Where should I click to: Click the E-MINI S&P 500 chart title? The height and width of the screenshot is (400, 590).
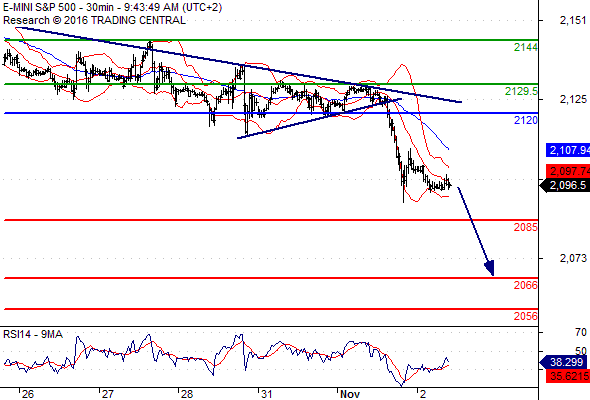[x=113, y=7]
